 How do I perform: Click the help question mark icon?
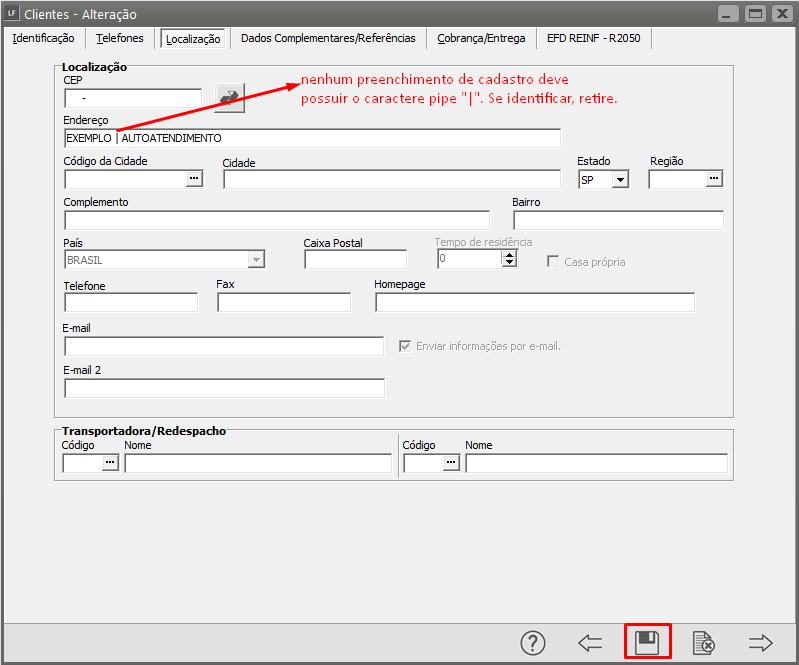[533, 643]
